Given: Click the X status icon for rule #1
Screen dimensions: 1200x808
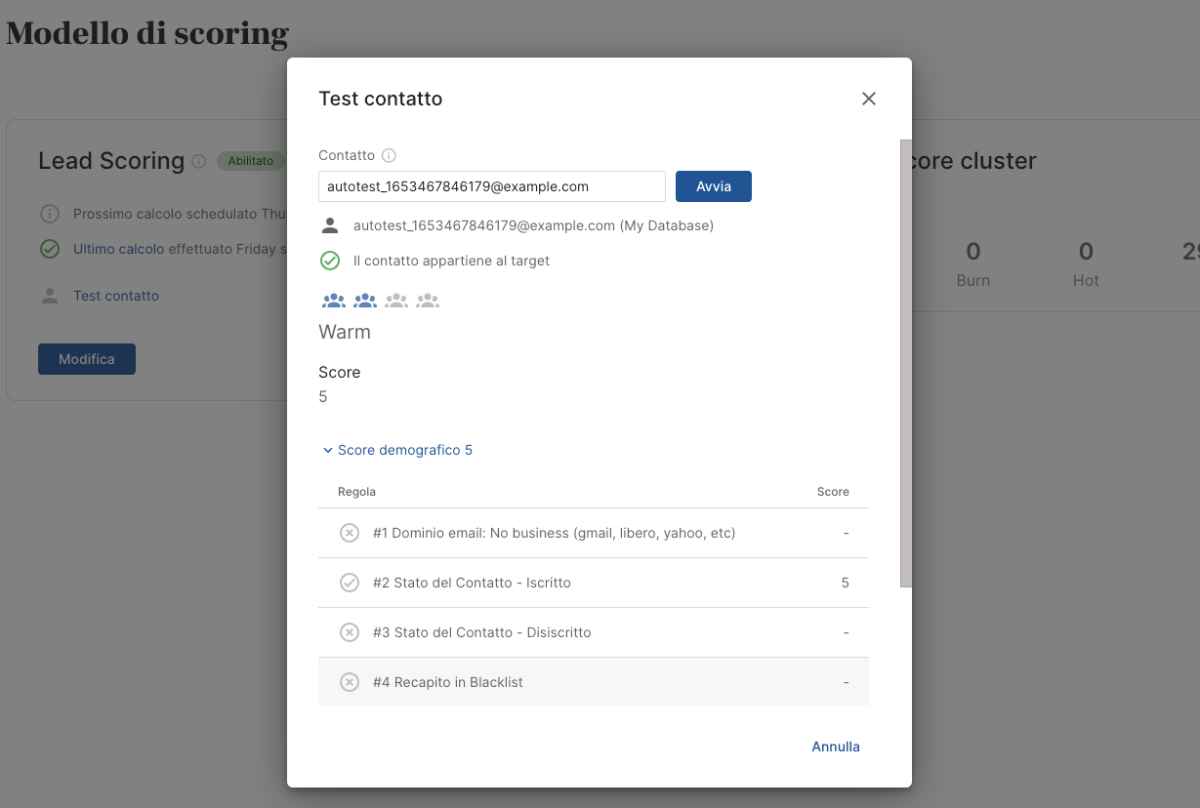Looking at the screenshot, I should point(349,533).
